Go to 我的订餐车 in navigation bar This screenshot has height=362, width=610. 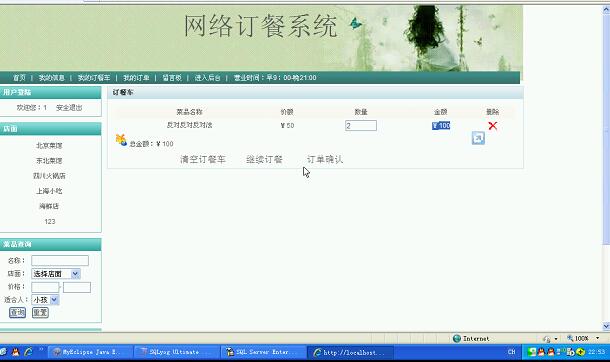(94, 78)
